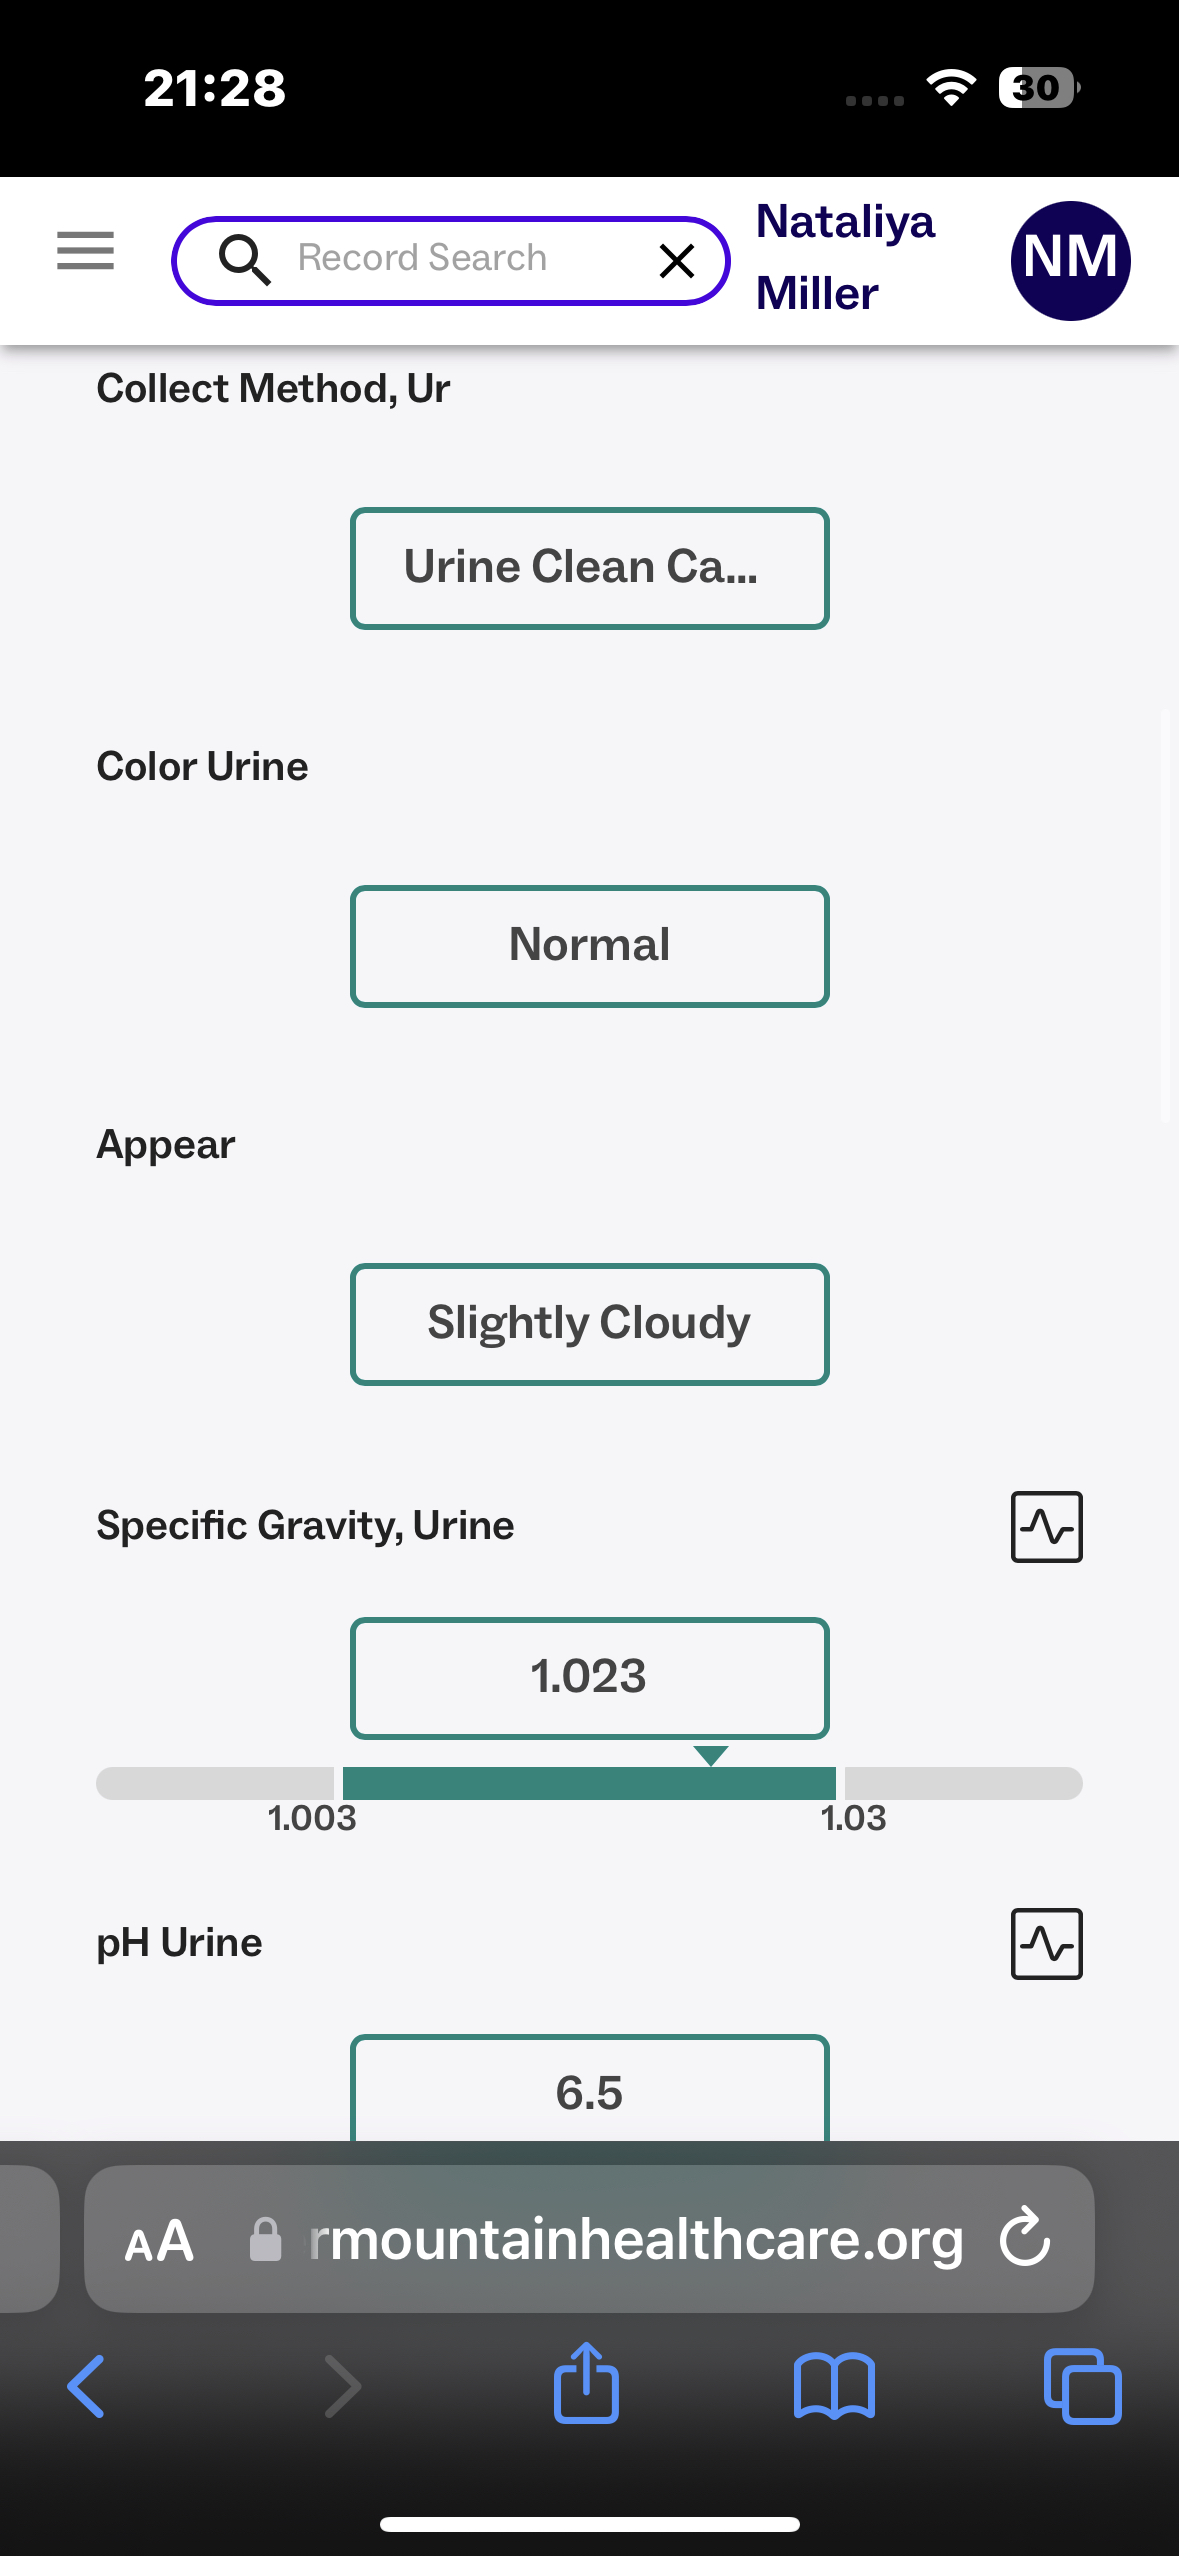This screenshot has width=1179, height=2556.
Task: Tap the specific gravity range bar
Action: tap(589, 1783)
